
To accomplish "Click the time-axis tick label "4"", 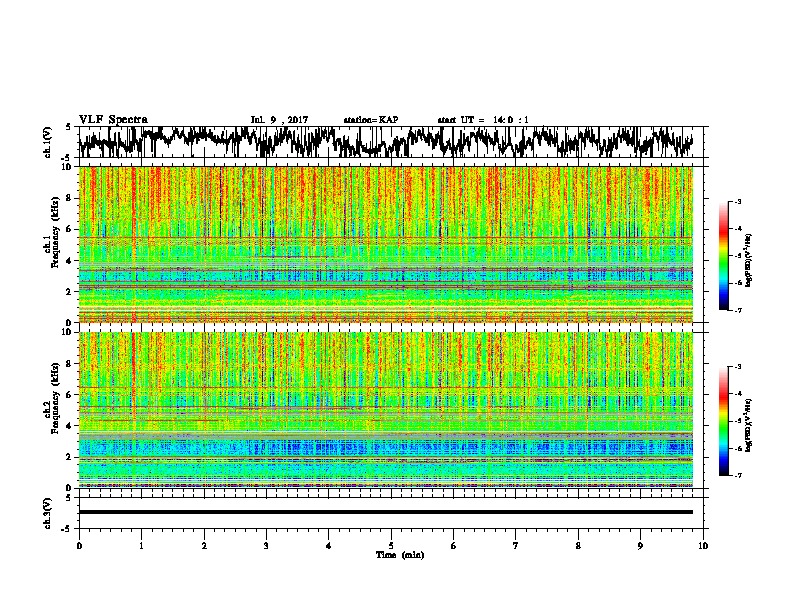I will pyautogui.click(x=329, y=546).
